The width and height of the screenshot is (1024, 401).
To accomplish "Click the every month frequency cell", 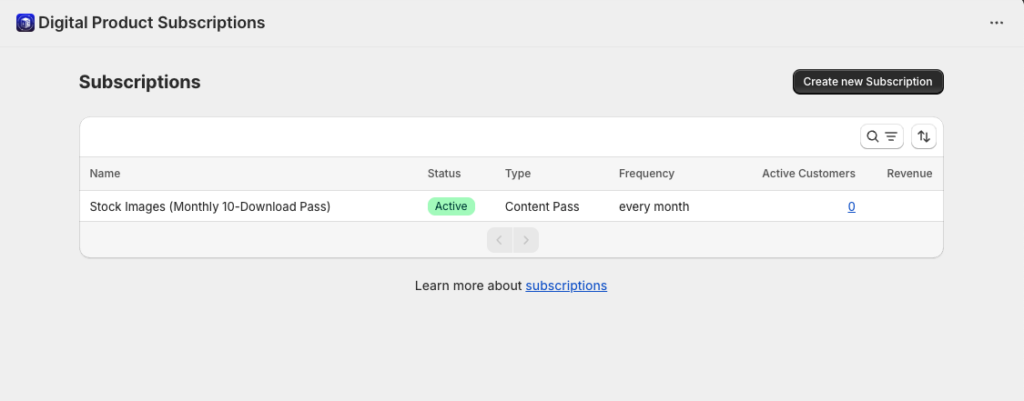I will (654, 206).
